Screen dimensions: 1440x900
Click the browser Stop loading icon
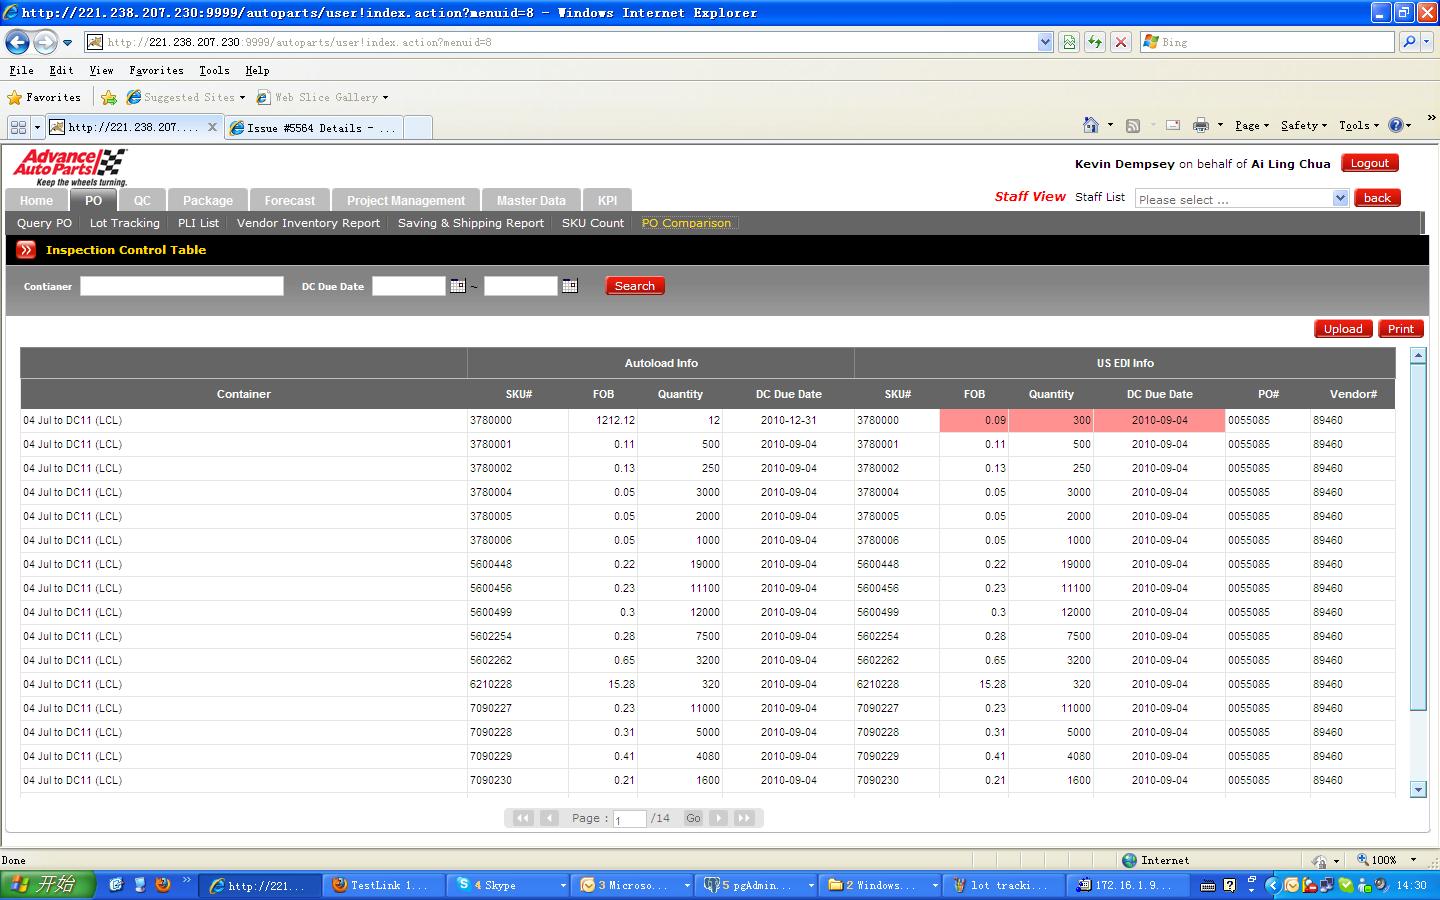(x=1121, y=42)
